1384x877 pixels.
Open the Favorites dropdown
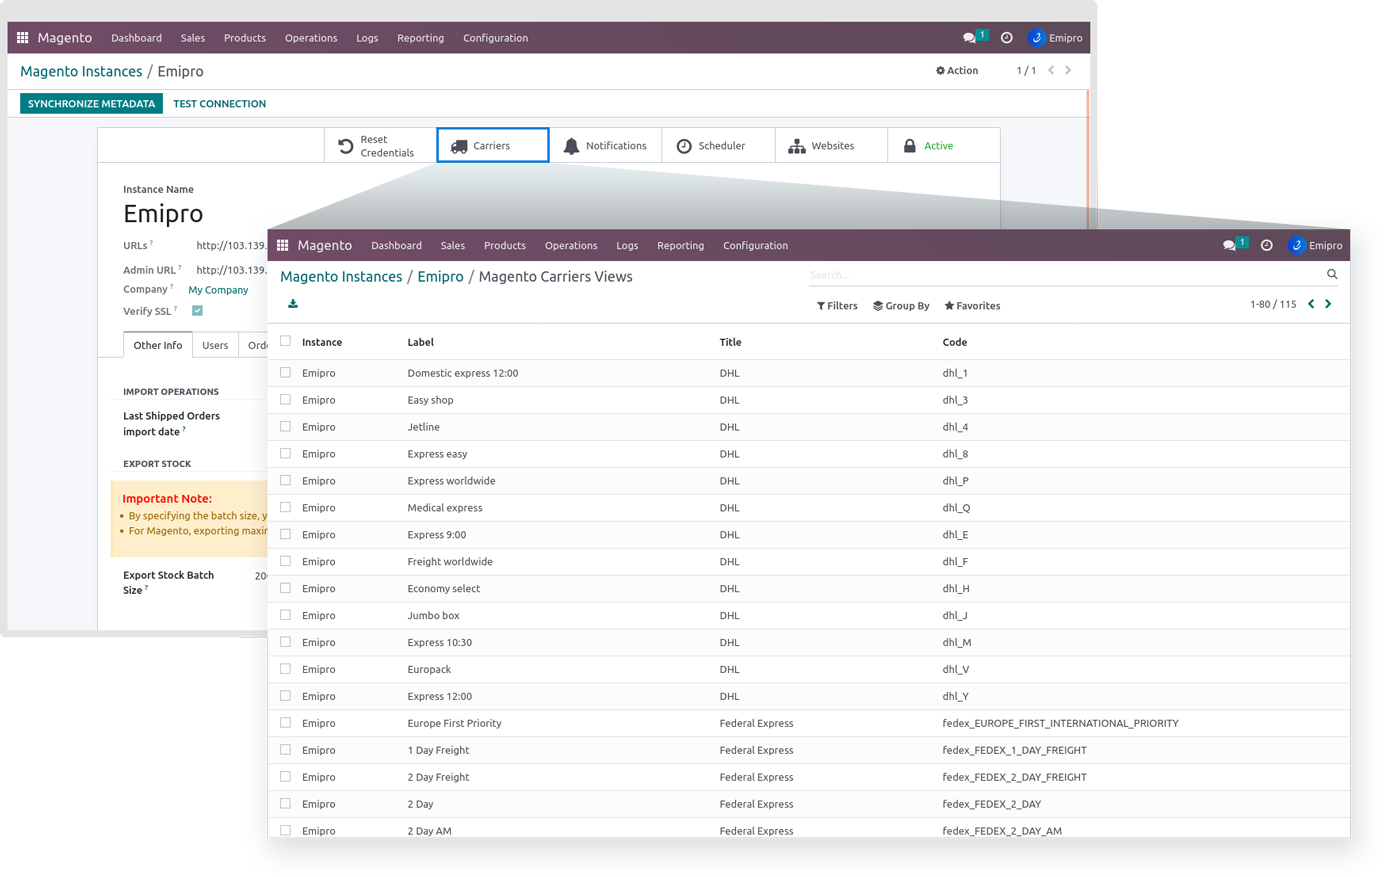pos(972,306)
